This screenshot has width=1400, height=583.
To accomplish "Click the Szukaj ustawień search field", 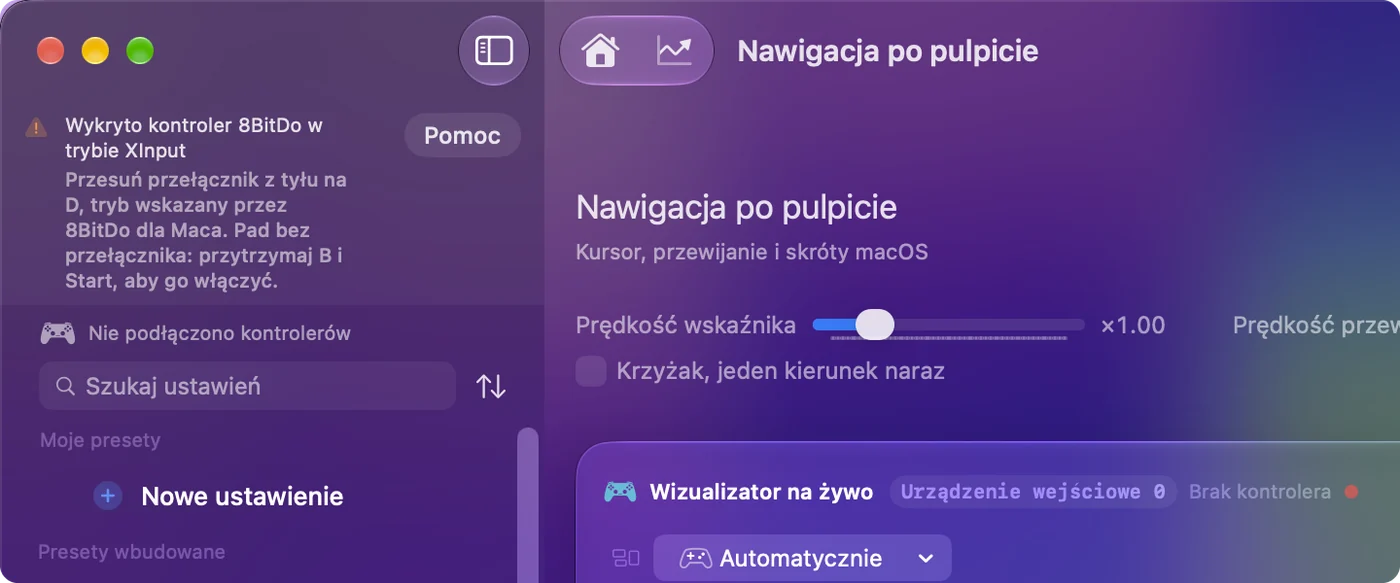I will tap(247, 386).
